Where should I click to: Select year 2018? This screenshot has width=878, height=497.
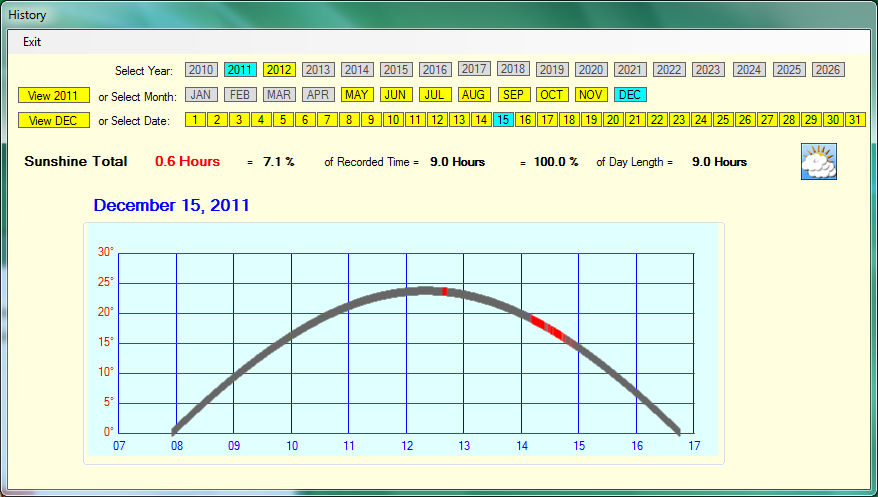(x=513, y=68)
